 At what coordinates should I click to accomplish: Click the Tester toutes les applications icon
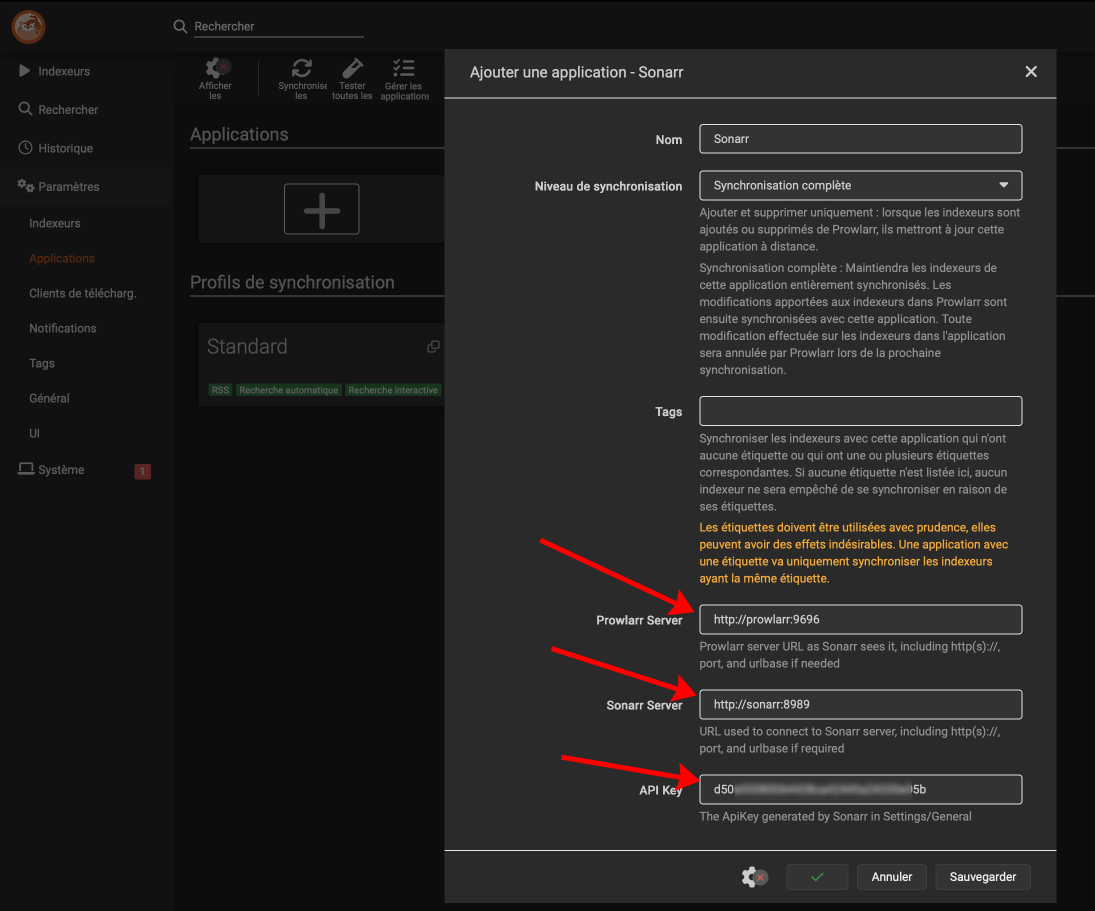(352, 69)
